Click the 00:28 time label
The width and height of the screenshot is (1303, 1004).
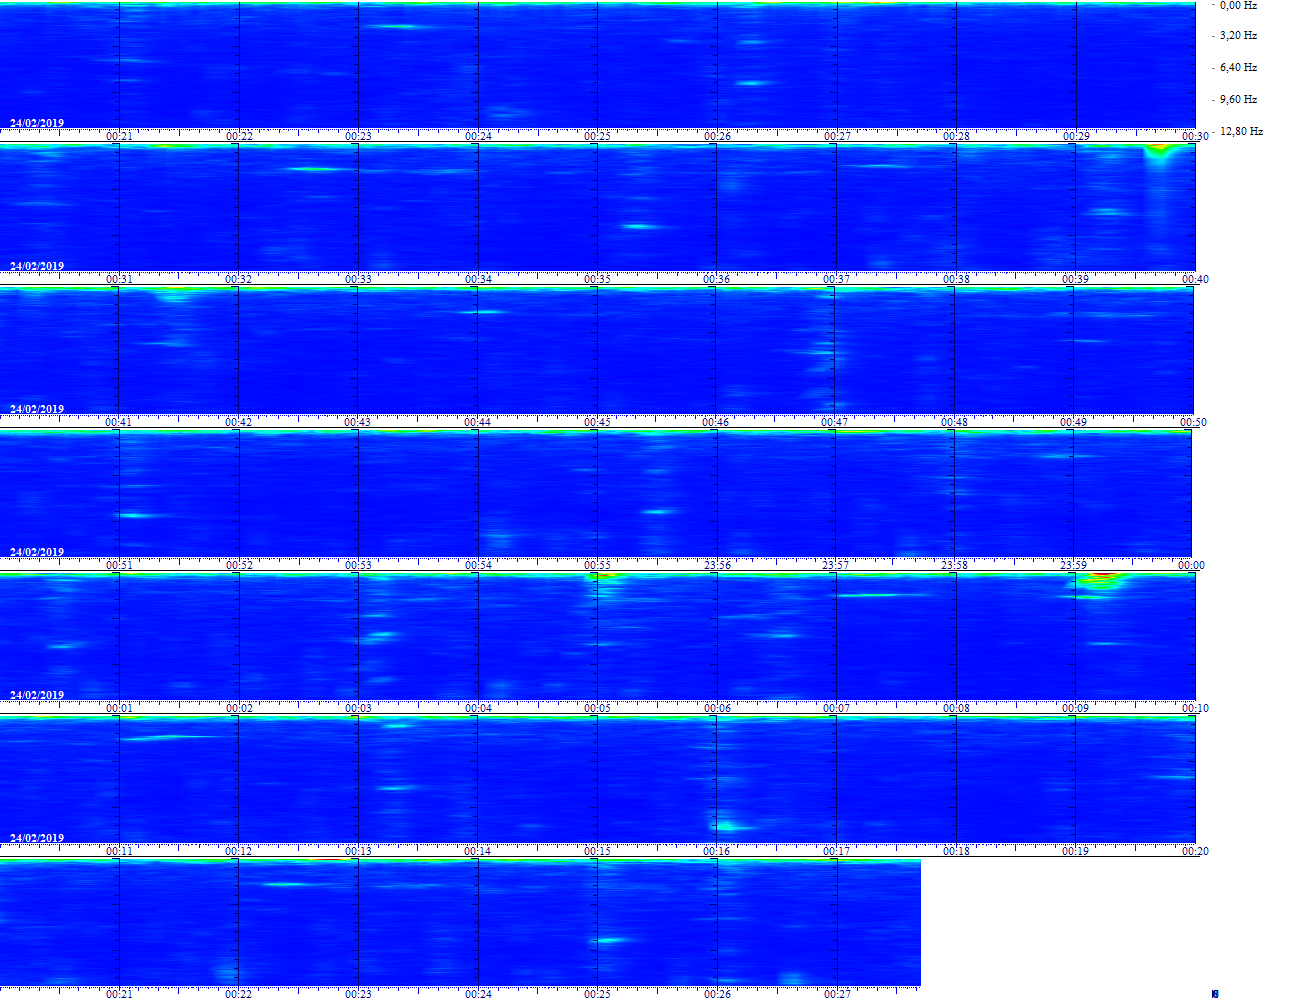tap(956, 136)
